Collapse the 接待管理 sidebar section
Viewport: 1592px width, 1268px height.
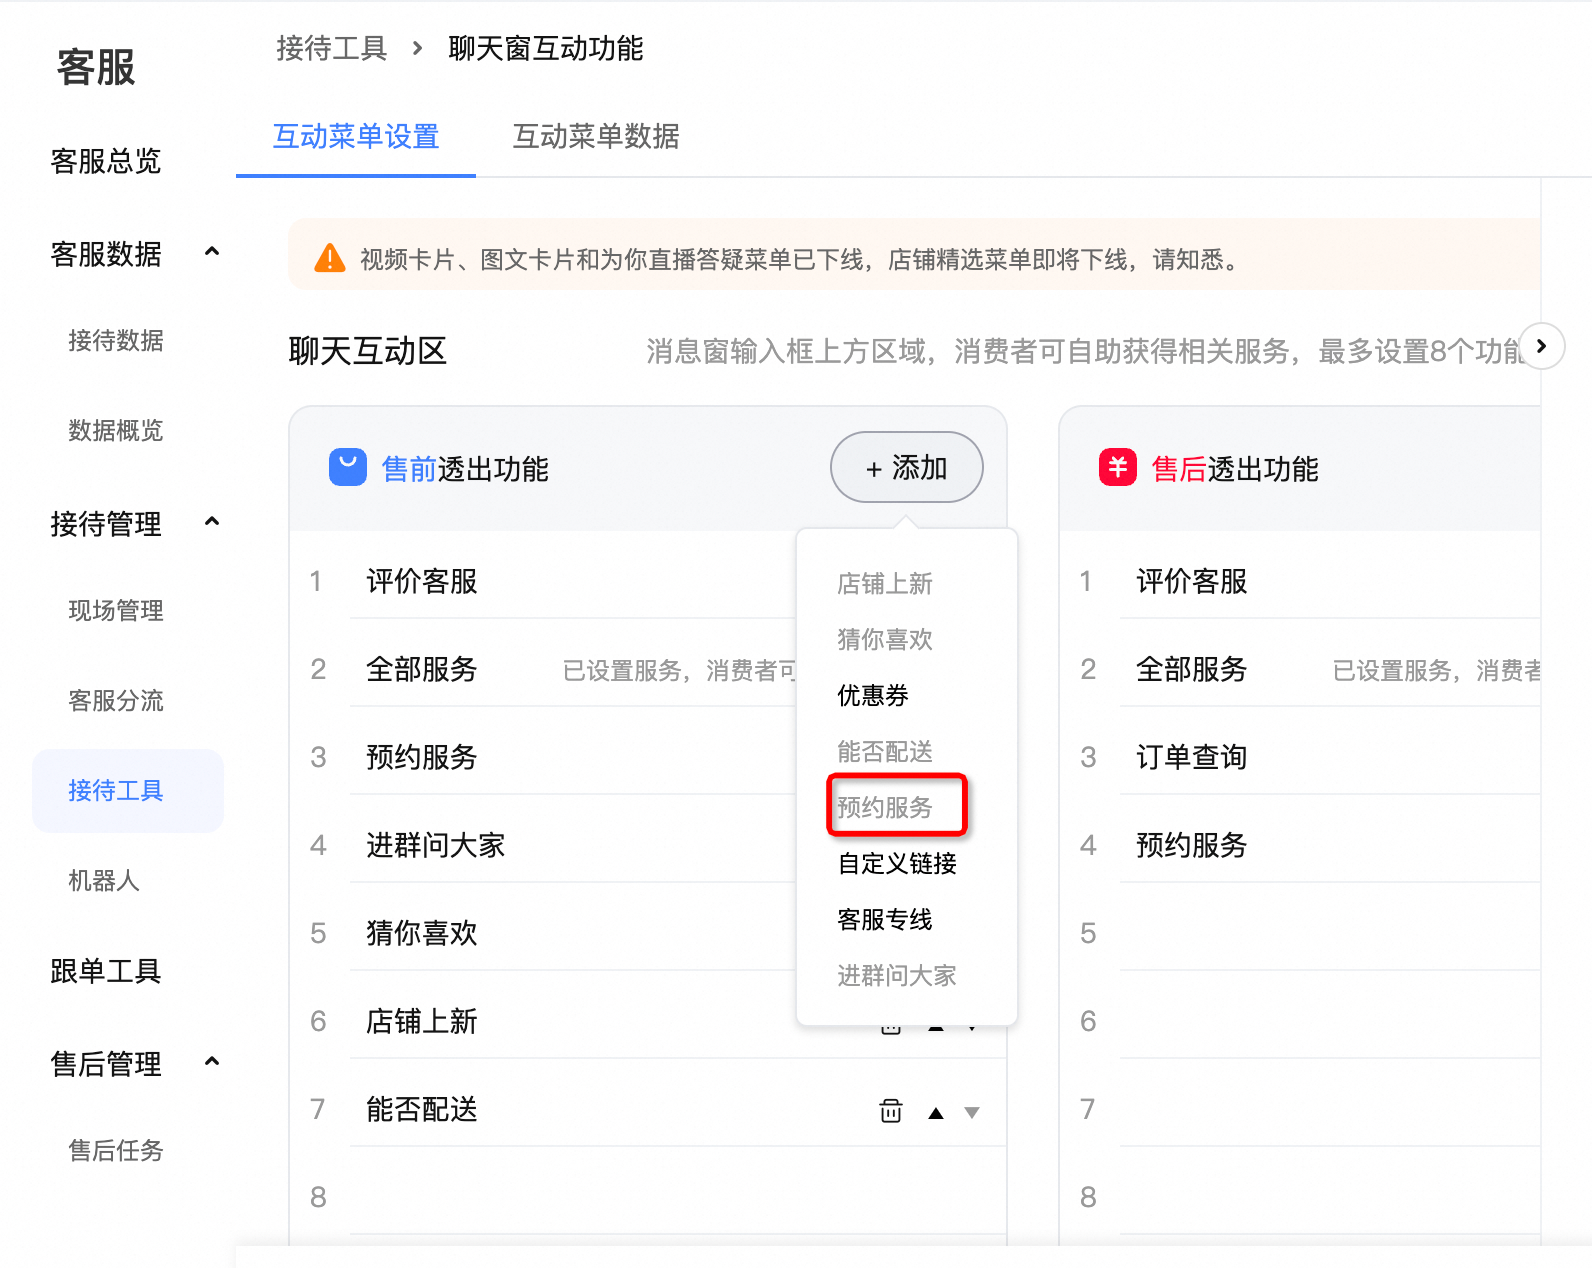212,522
